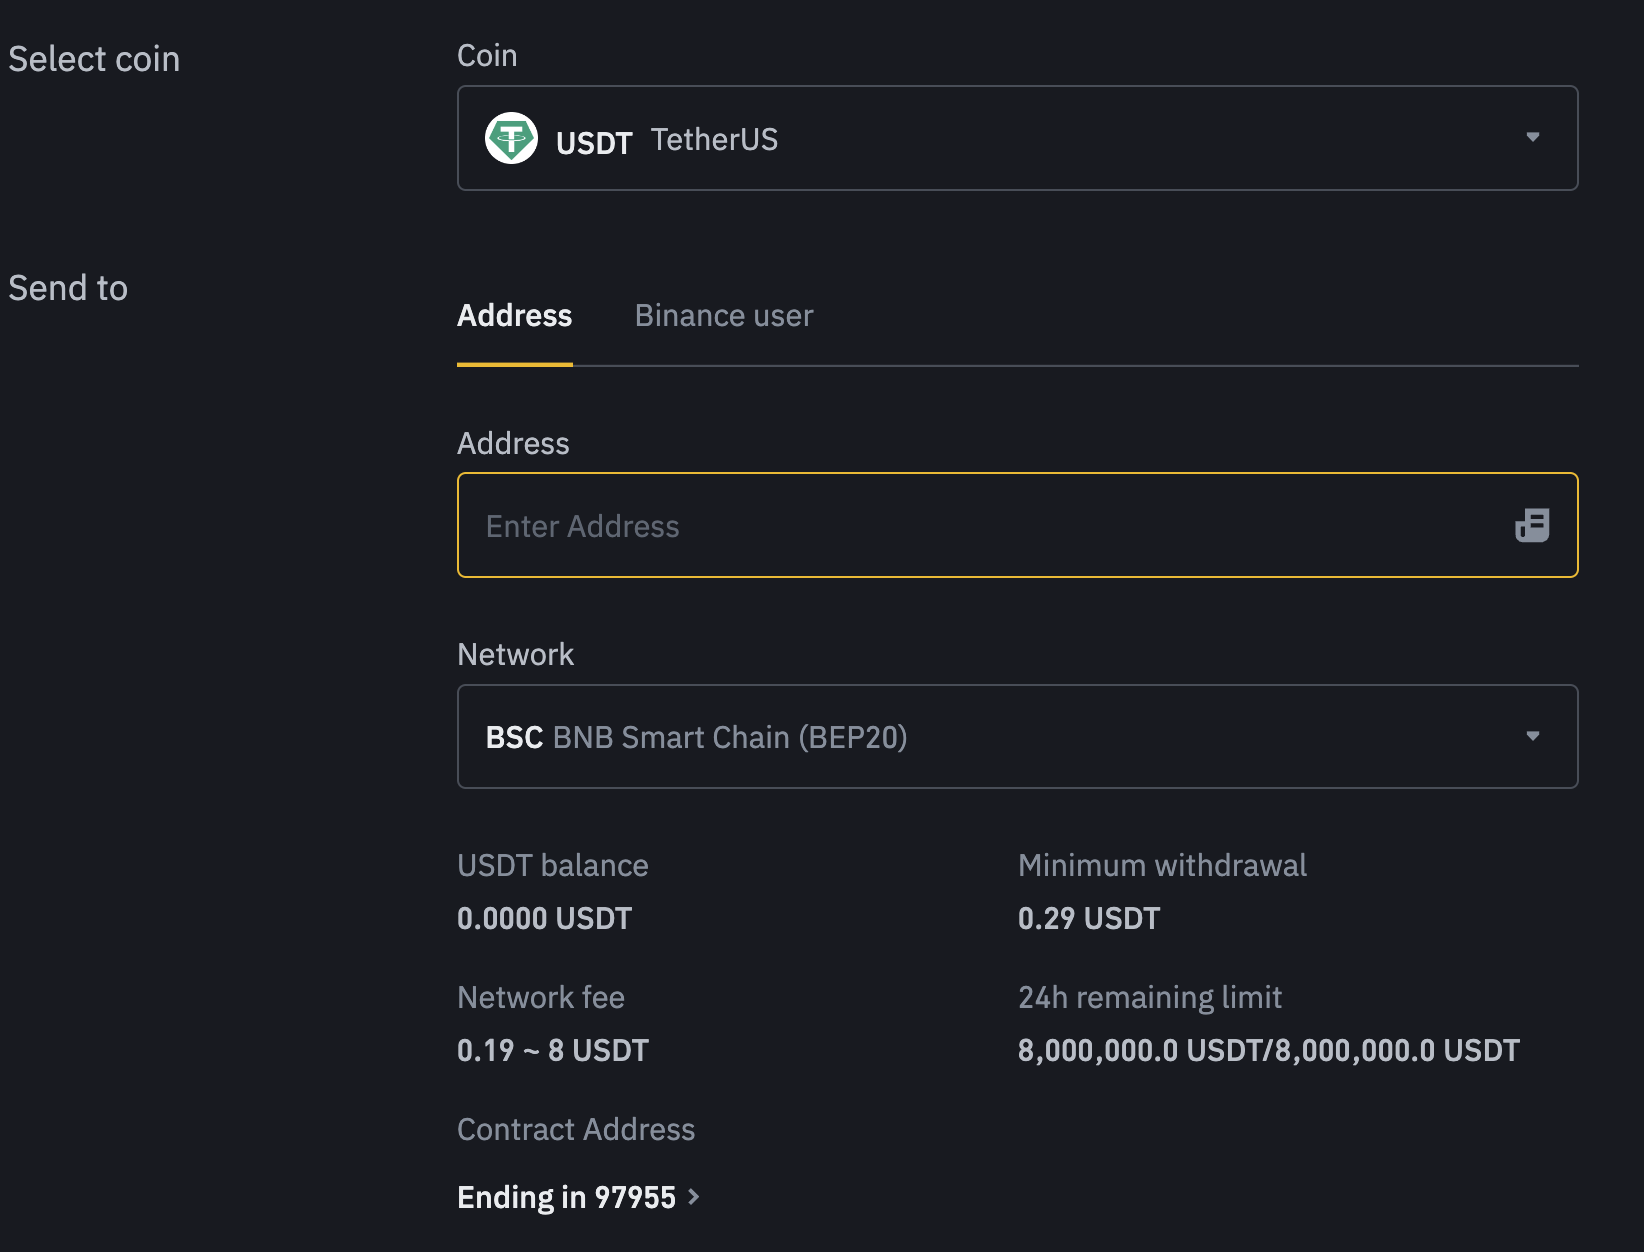Click the Minimum withdrawal label
Image resolution: width=1644 pixels, height=1252 pixels.
[1162, 865]
